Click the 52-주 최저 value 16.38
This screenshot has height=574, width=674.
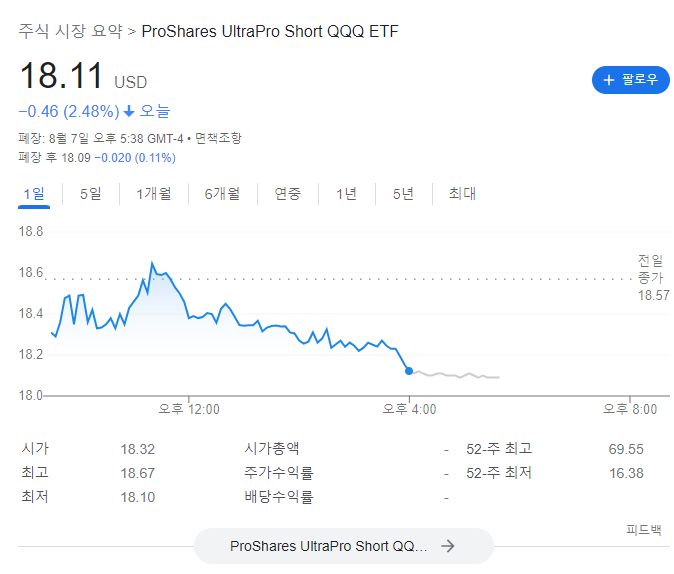pyautogui.click(x=626, y=473)
